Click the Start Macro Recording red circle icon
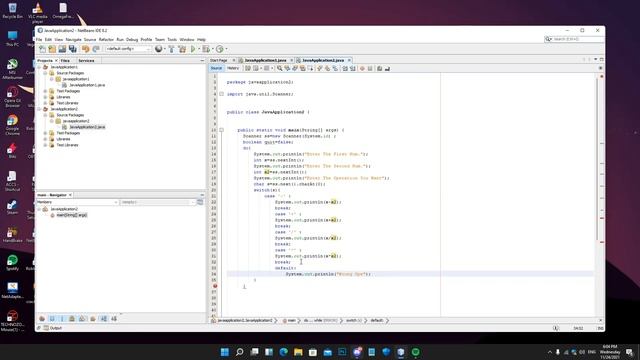This screenshot has width=640, height=360. coord(362,69)
